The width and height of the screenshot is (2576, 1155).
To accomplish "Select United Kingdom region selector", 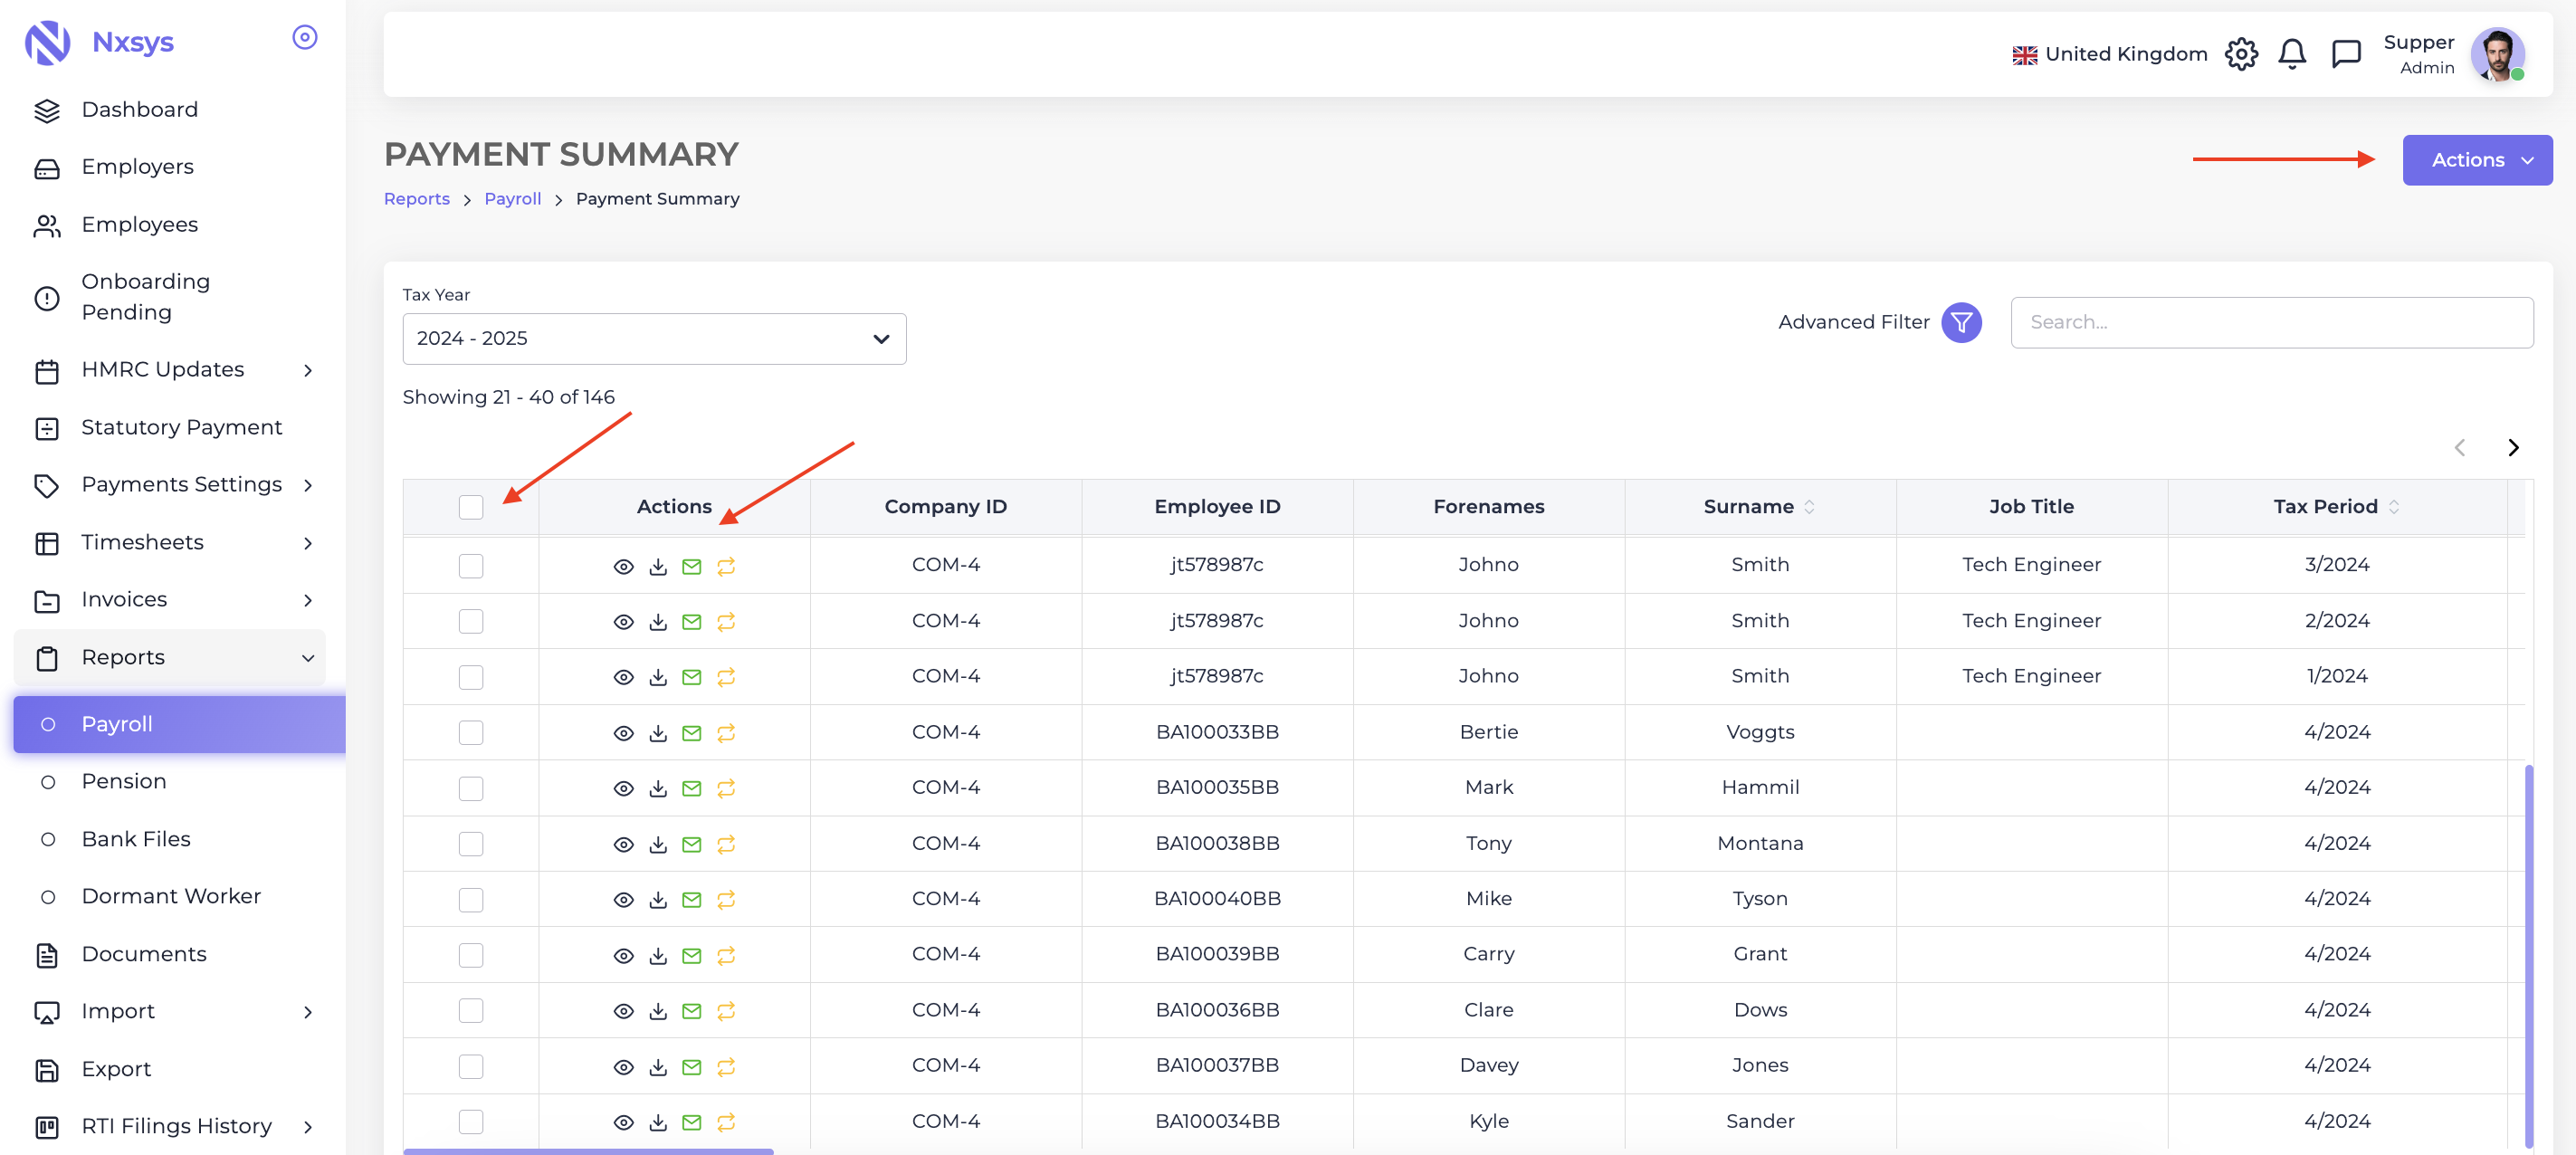I will 2110,54.
